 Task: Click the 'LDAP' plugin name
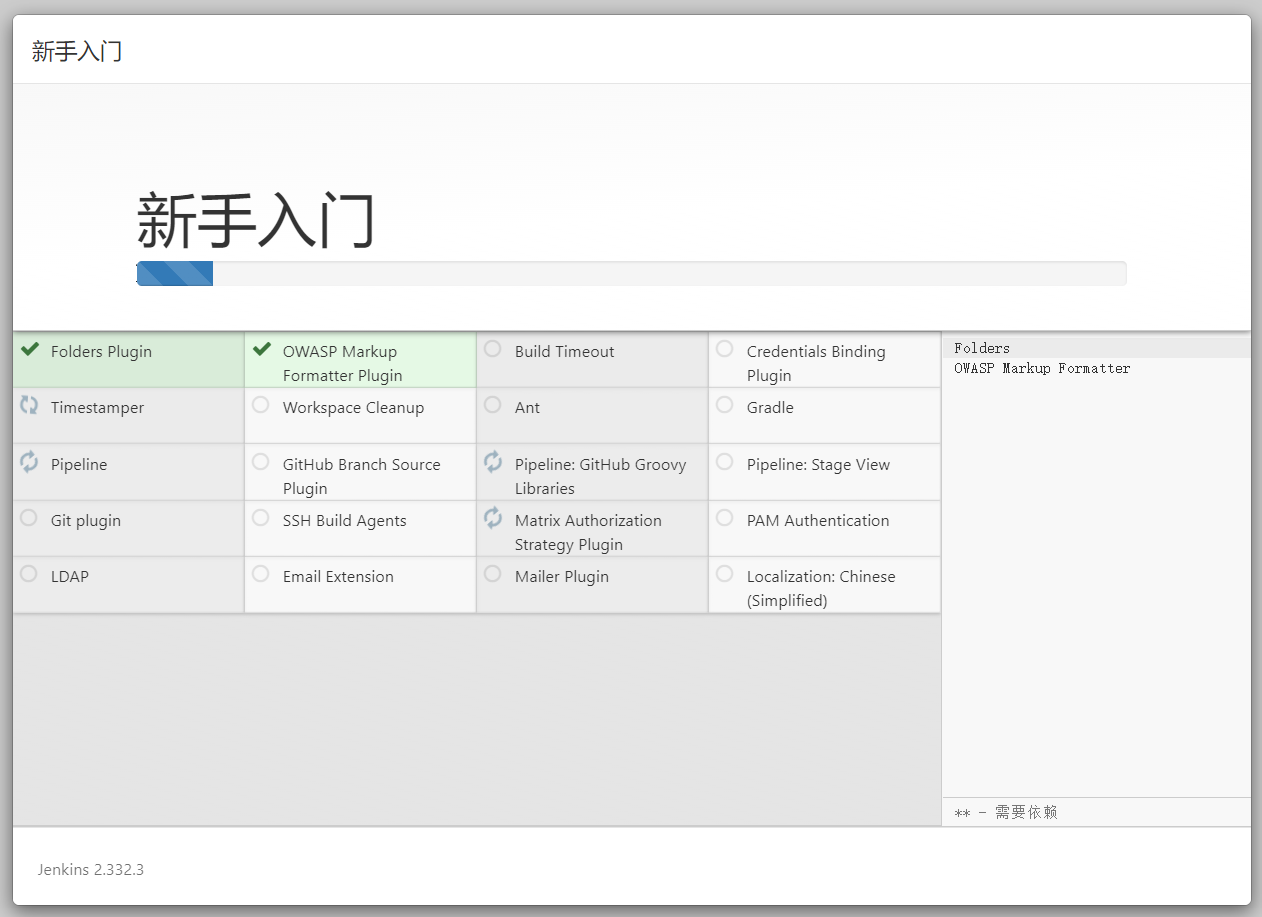tap(70, 577)
